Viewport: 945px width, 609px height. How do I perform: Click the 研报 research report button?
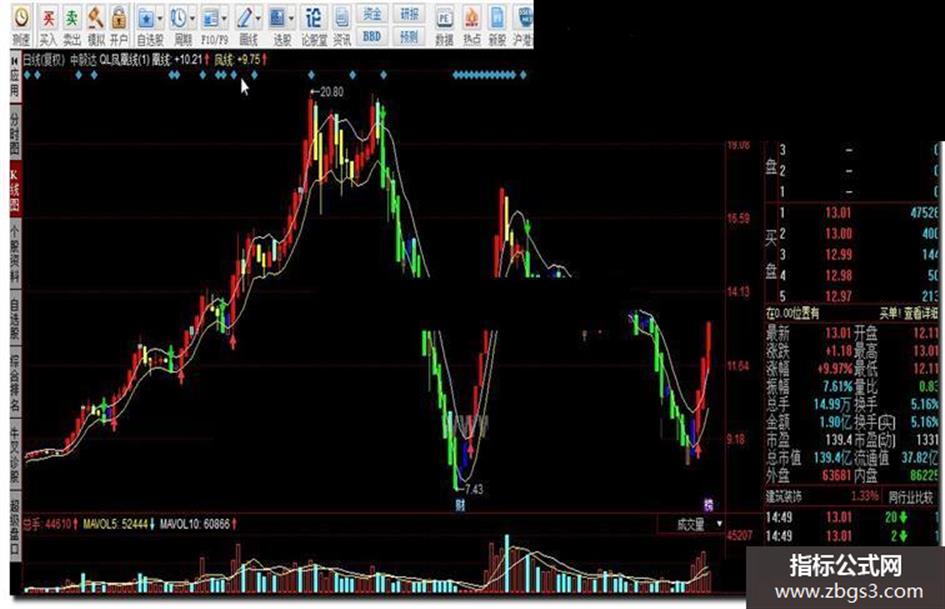point(409,13)
